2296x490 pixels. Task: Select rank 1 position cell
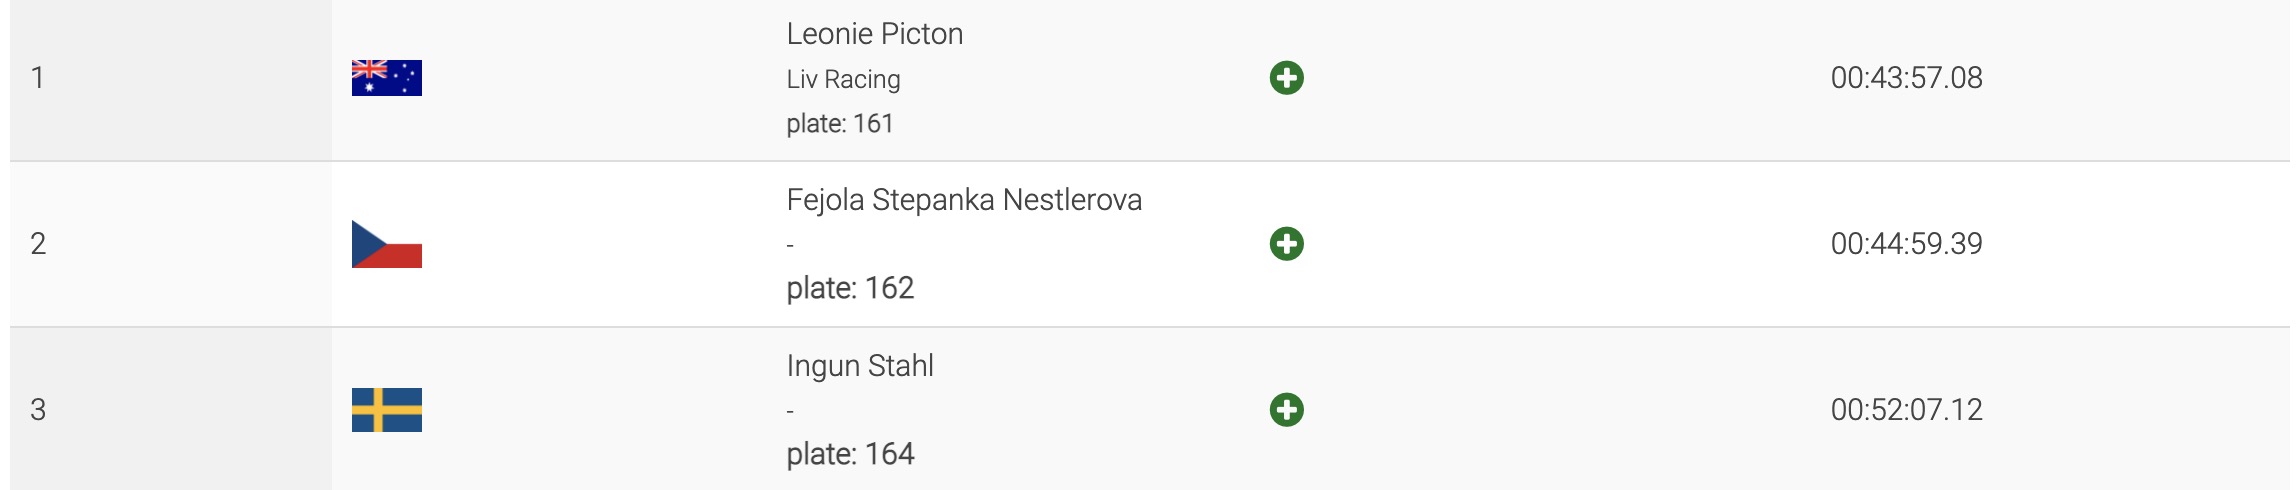[x=38, y=78]
